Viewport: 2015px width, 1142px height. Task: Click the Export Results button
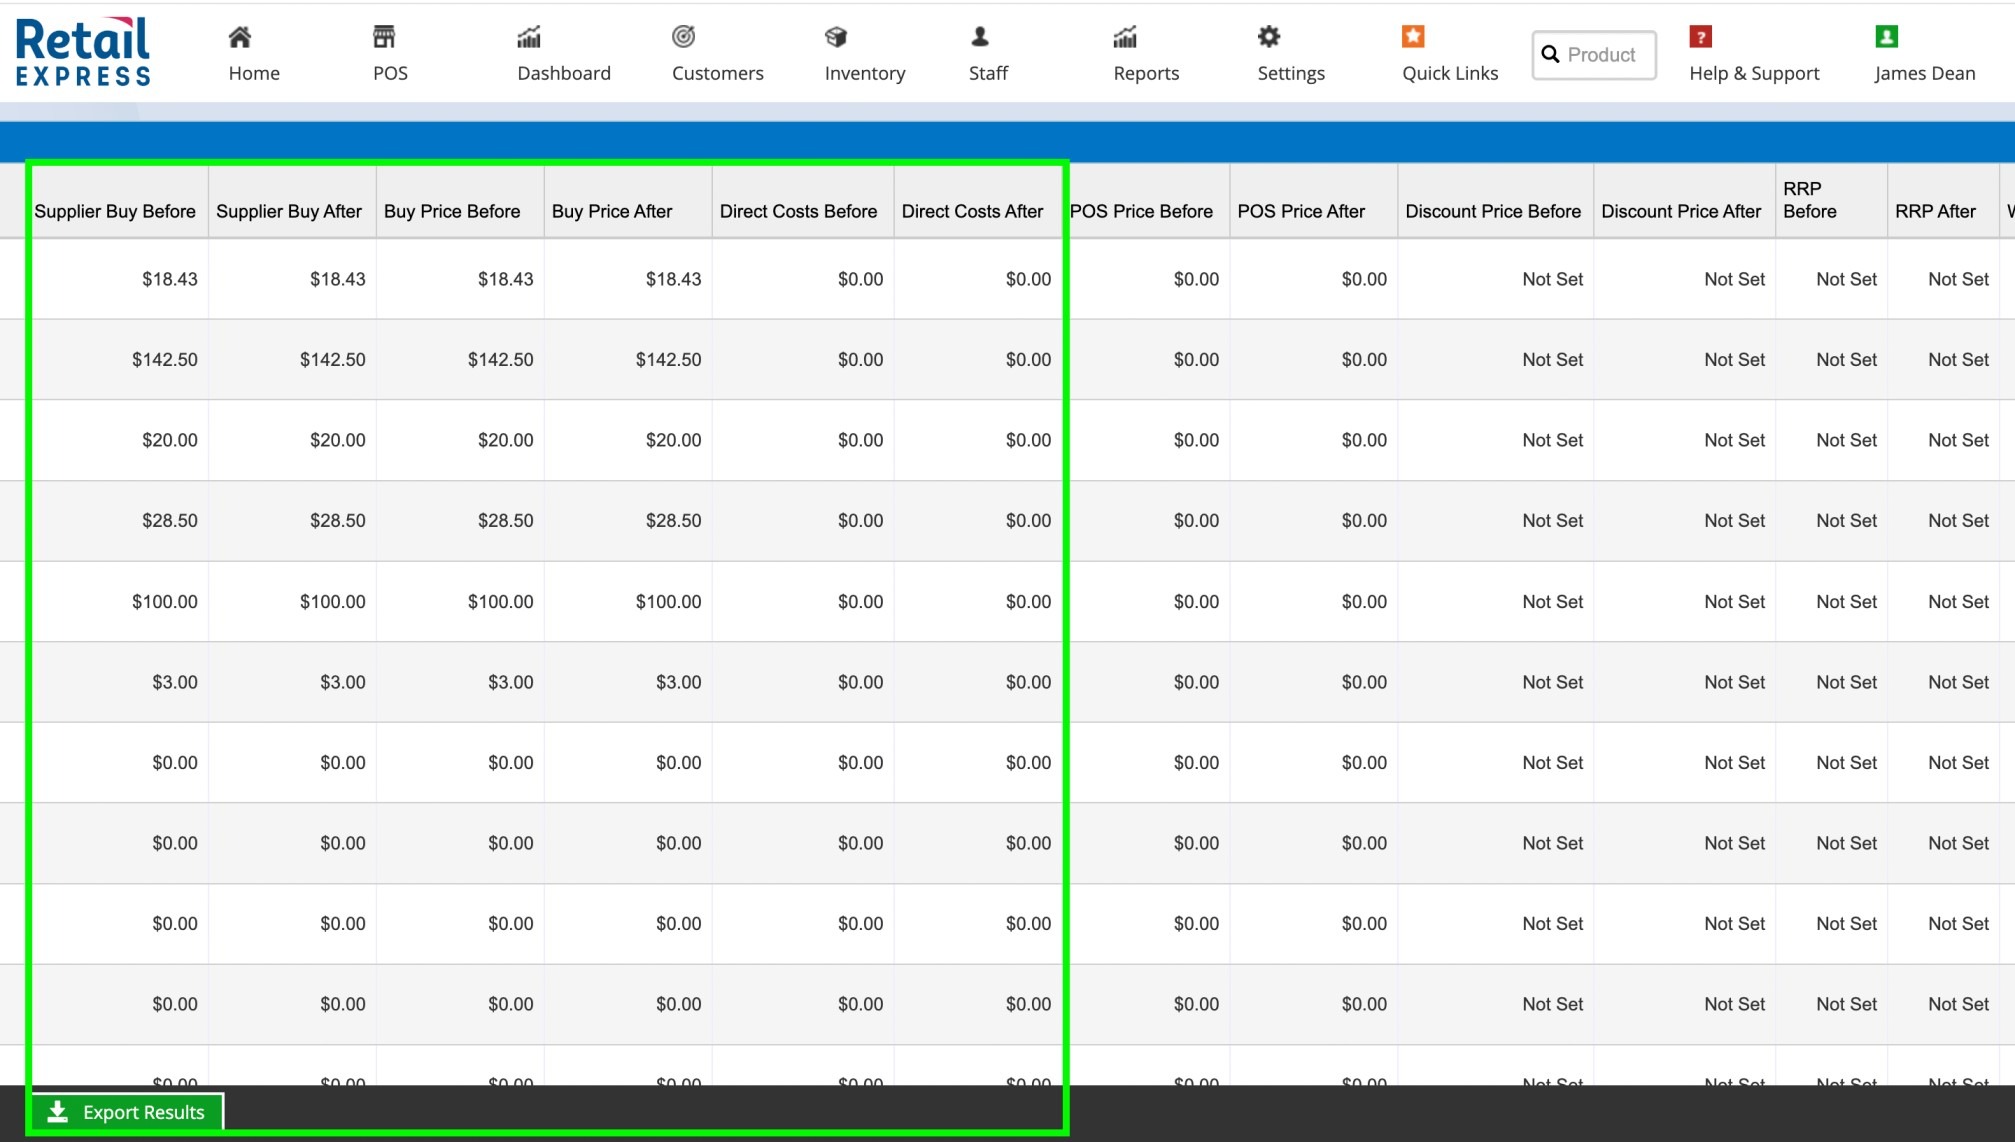click(127, 1112)
